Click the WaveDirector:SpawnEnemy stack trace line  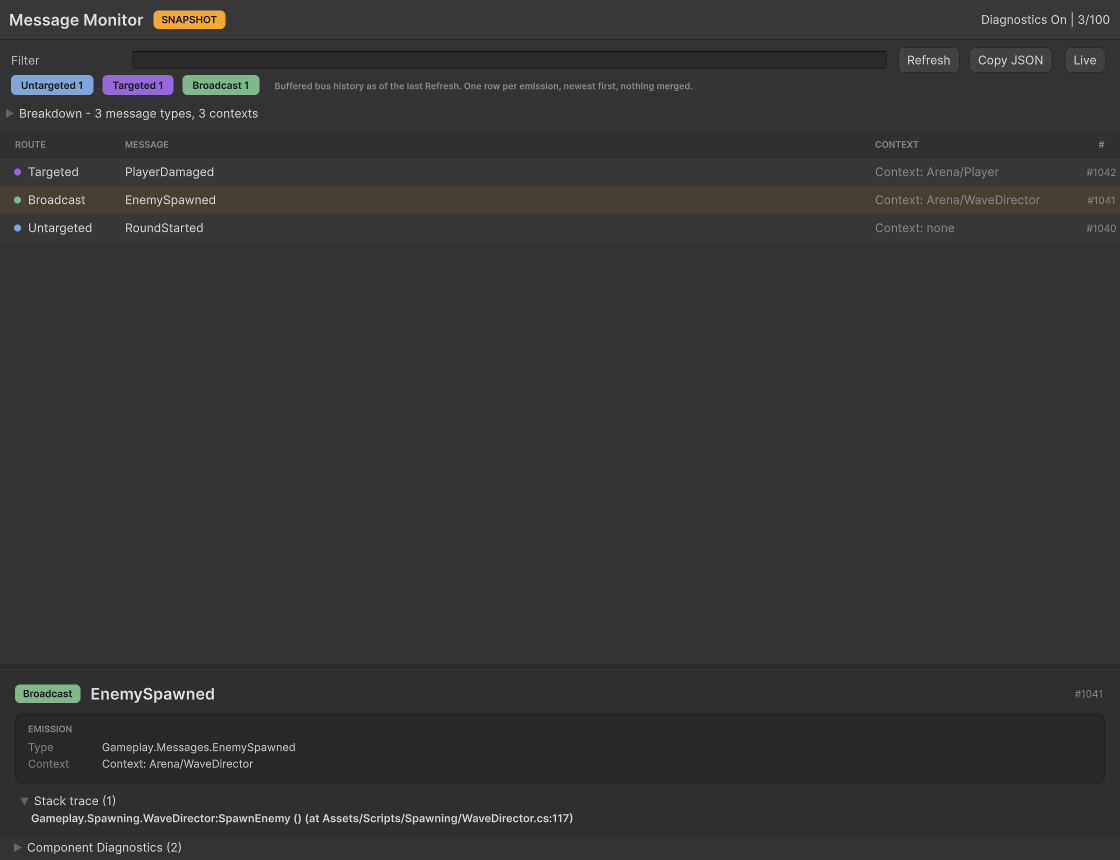[x=301, y=818]
